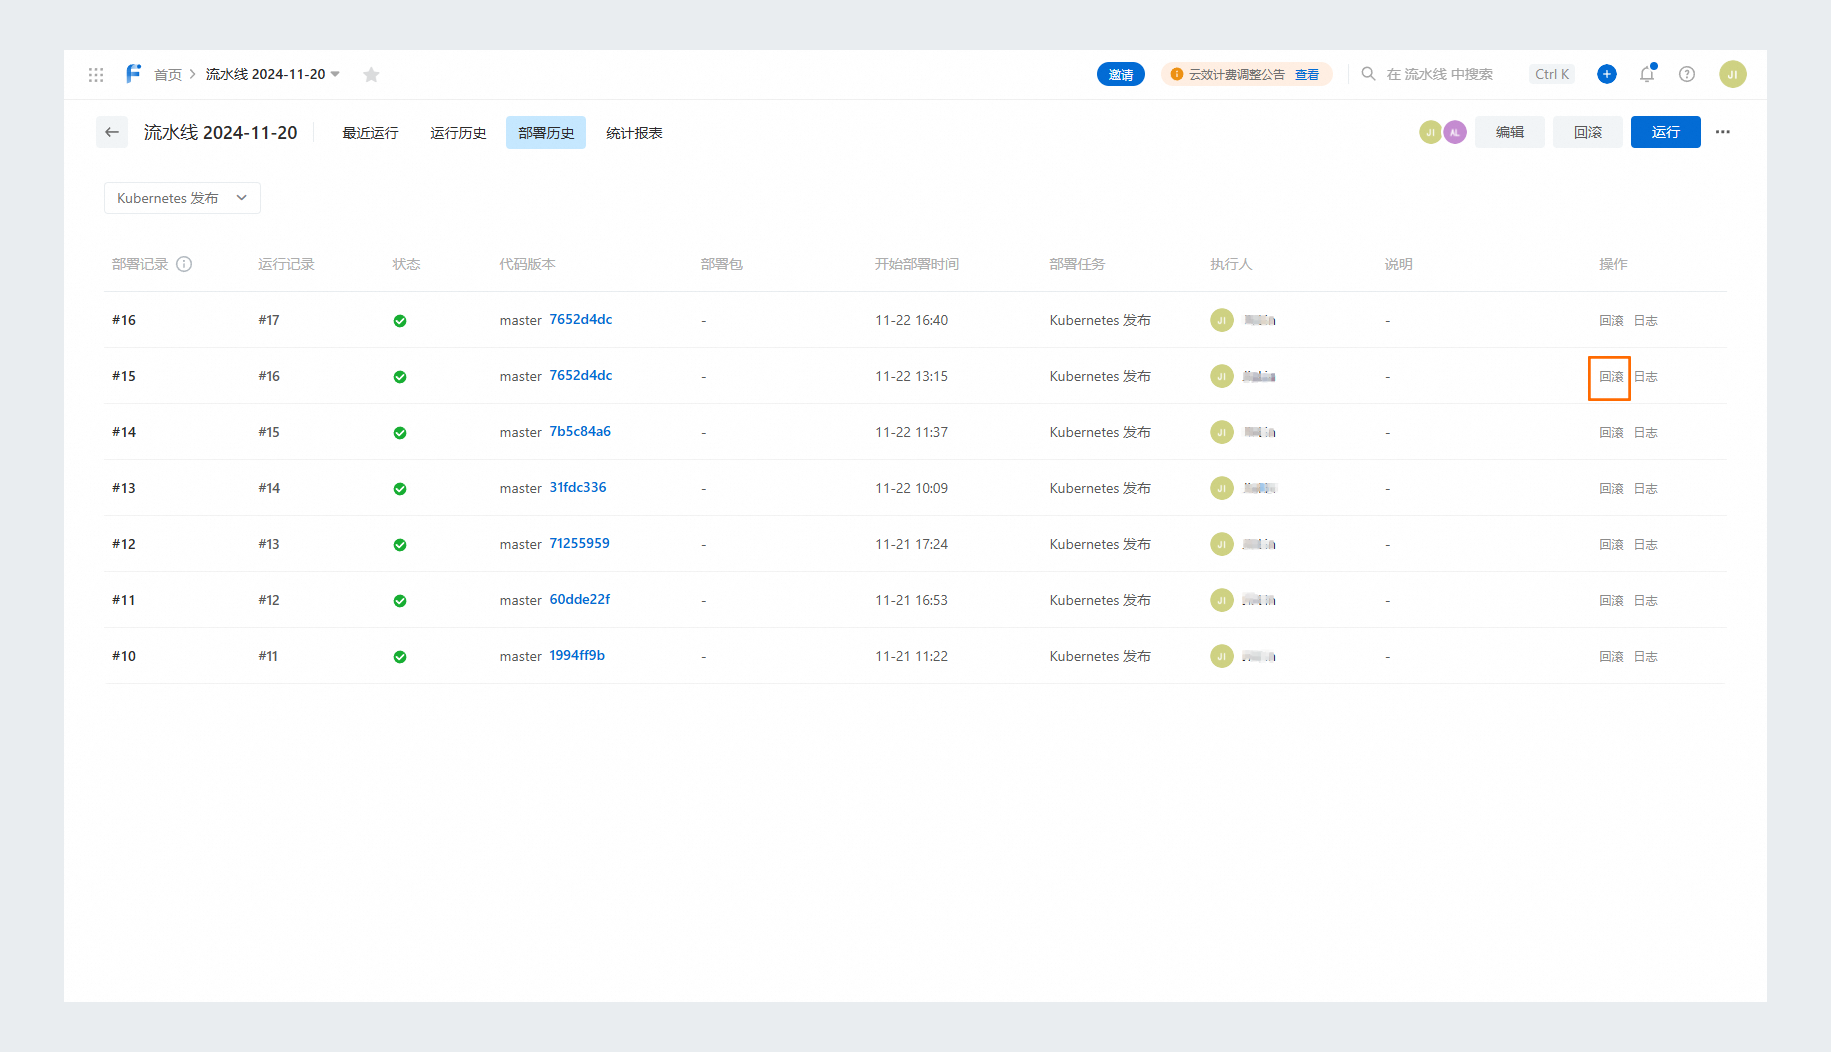Click the executor avatar in row #10
Image resolution: width=1831 pixels, height=1052 pixels.
tap(1222, 656)
